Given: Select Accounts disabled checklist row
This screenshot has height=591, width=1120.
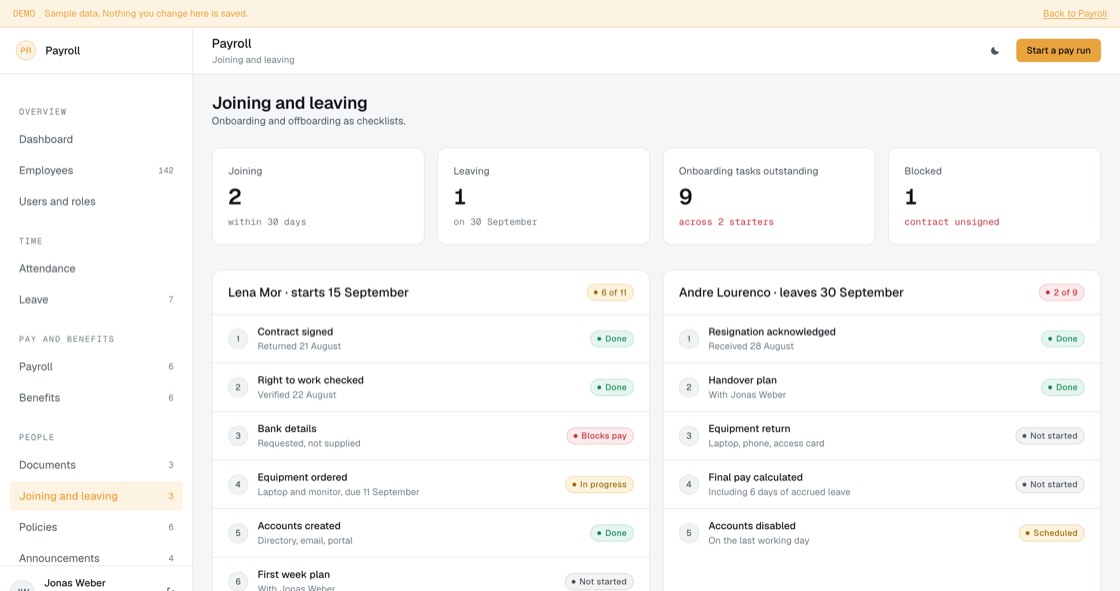Looking at the screenshot, I should click(881, 533).
